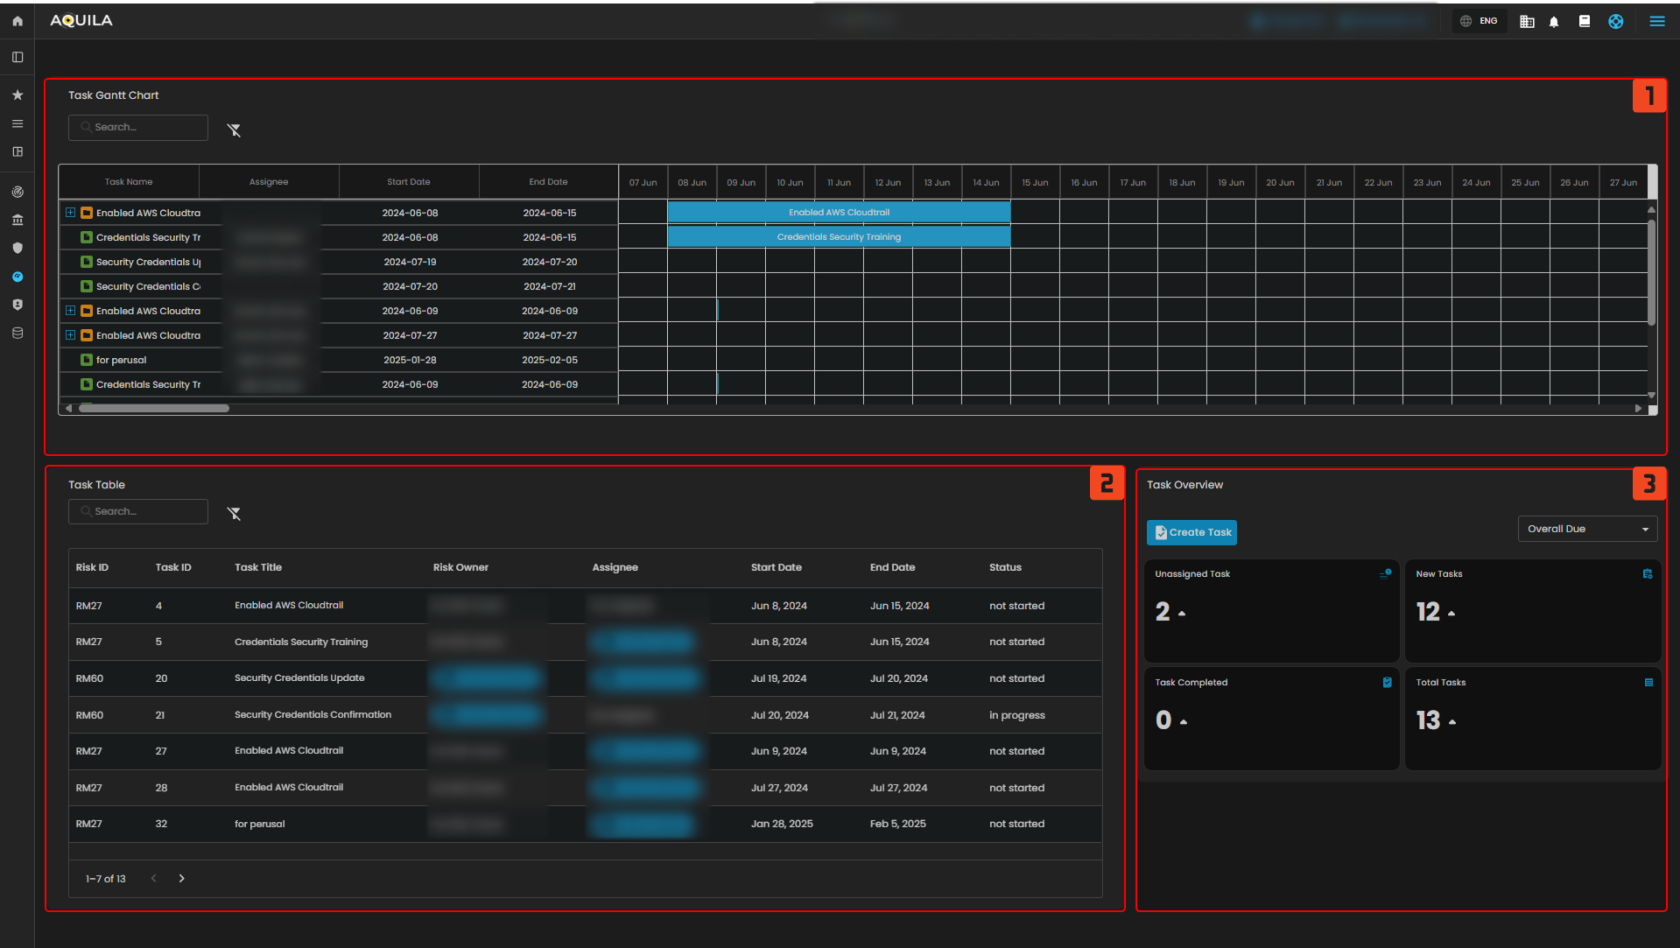
Task: Go to the Home icon in the sidebar
Action: point(17,21)
